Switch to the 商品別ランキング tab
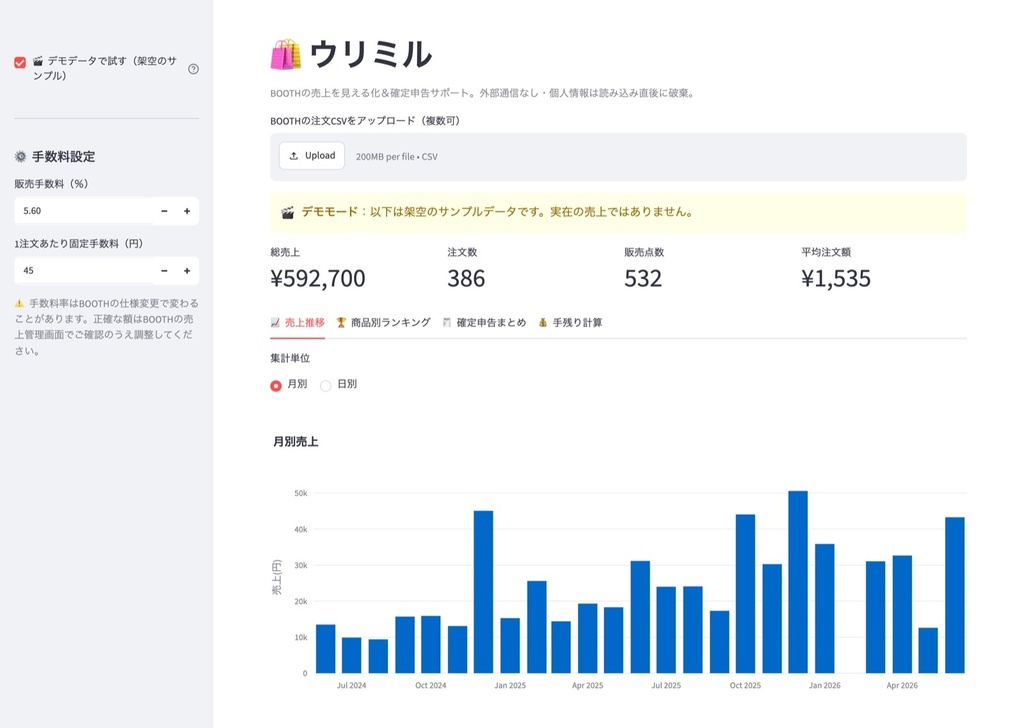 (383, 323)
